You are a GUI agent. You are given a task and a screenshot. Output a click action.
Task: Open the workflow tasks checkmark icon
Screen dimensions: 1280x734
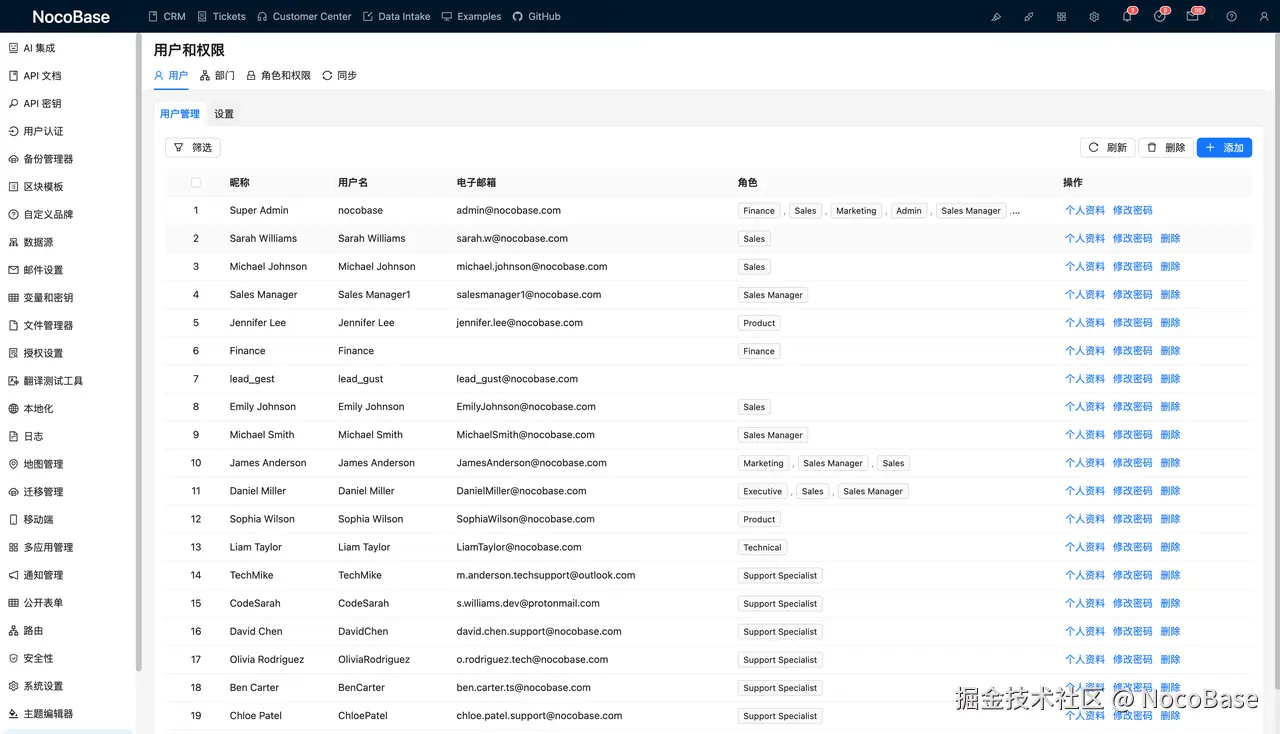(1160, 17)
